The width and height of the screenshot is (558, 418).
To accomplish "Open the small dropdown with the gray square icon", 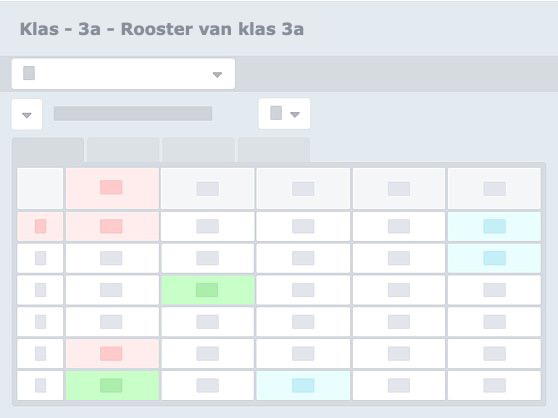I will click(284, 114).
